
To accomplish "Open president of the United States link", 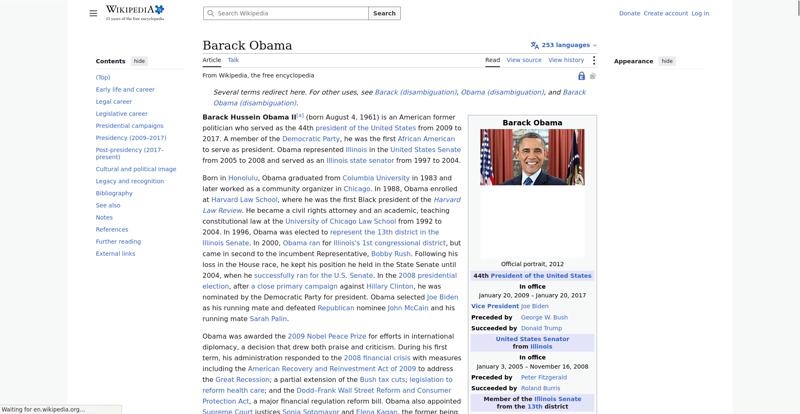I will point(365,128).
